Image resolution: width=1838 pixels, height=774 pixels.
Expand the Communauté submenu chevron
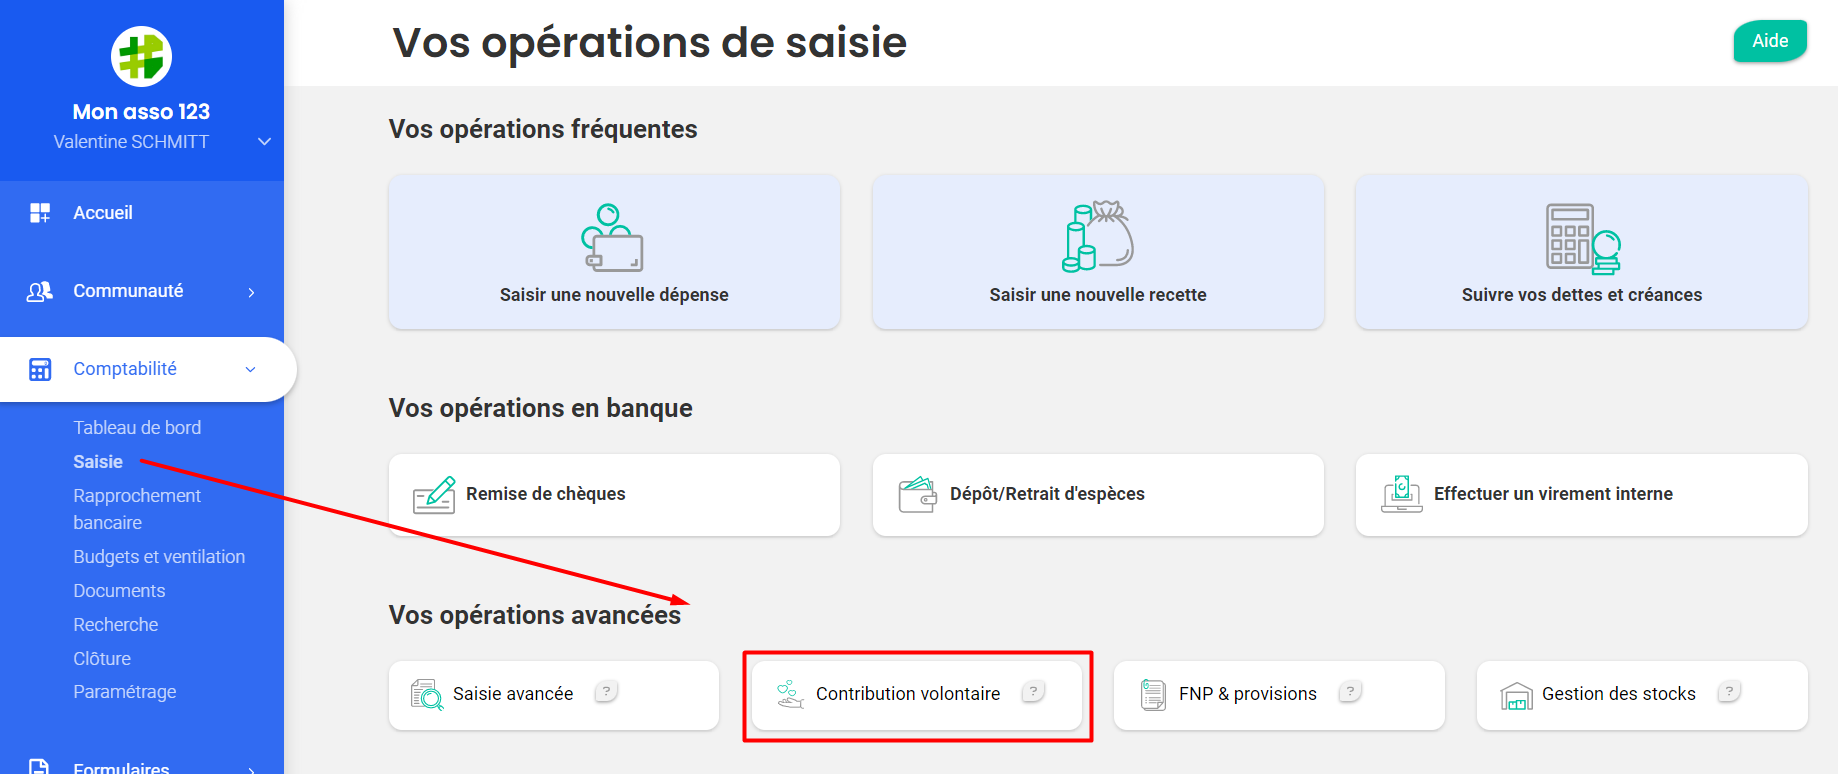coord(251,292)
